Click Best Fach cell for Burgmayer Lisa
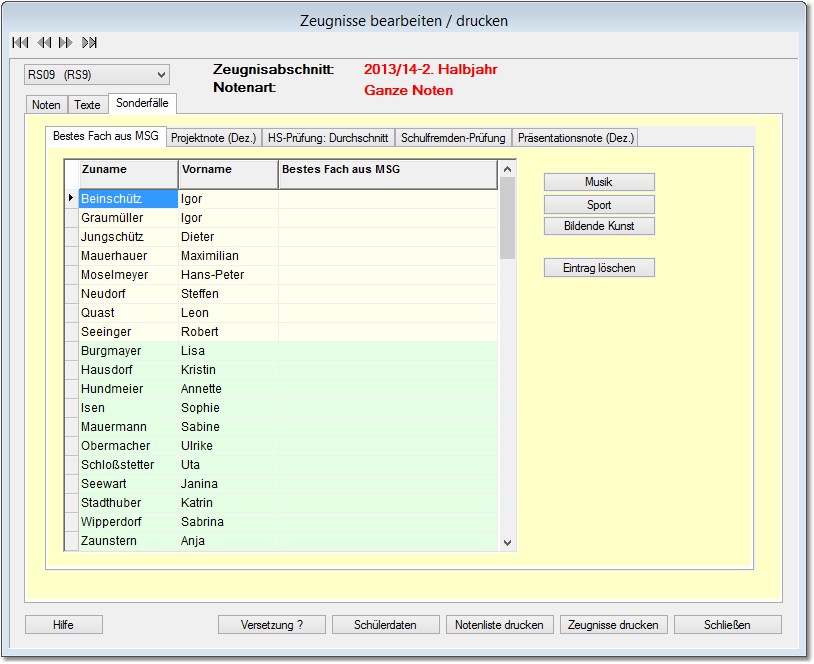814x664 pixels. tap(387, 351)
